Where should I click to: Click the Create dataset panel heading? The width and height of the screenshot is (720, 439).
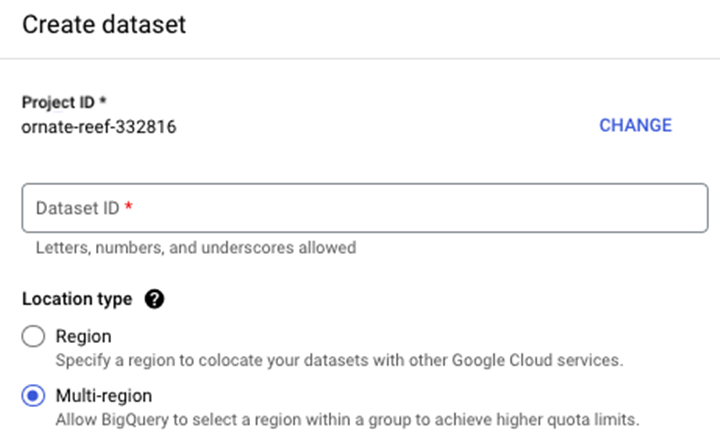pyautogui.click(x=104, y=25)
